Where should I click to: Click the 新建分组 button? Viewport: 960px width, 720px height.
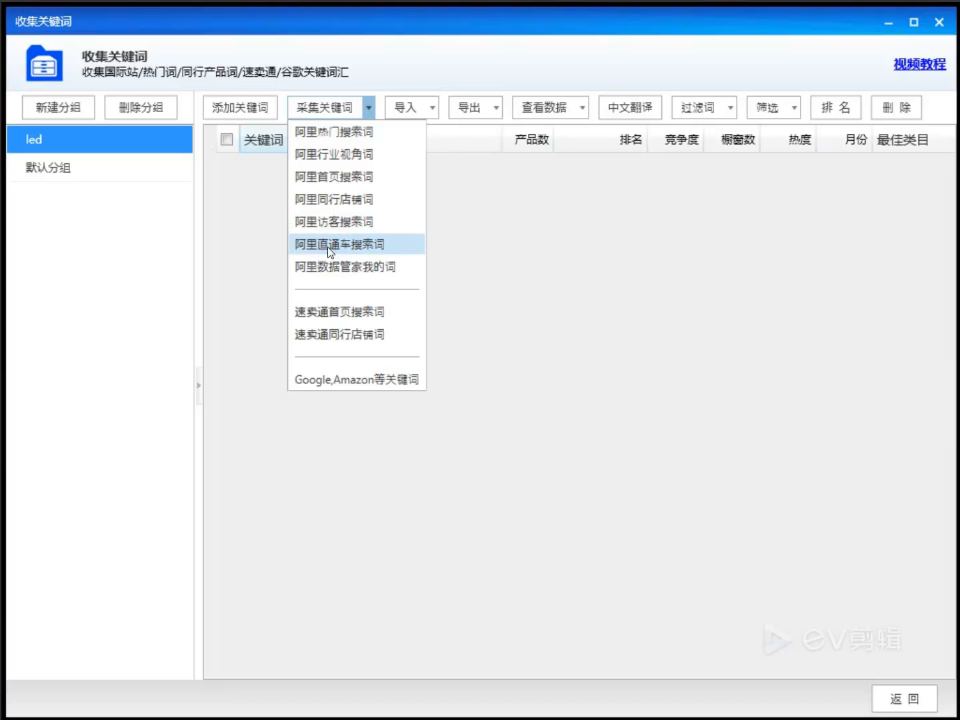pyautogui.click(x=58, y=108)
